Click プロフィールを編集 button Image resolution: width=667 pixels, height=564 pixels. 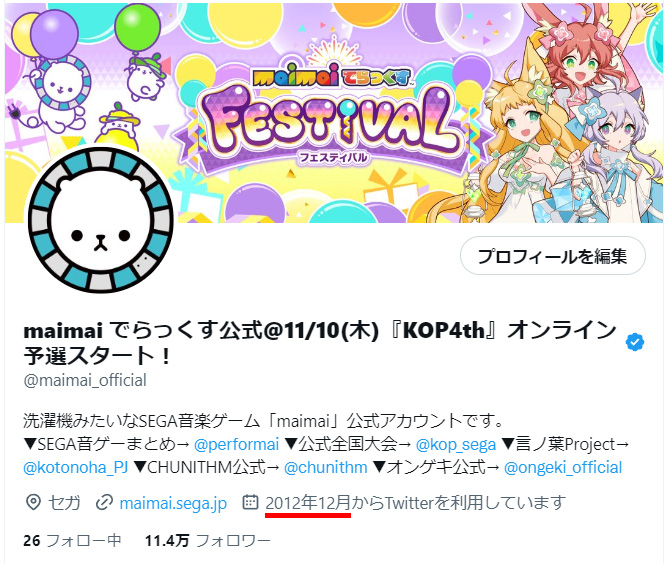click(x=553, y=256)
